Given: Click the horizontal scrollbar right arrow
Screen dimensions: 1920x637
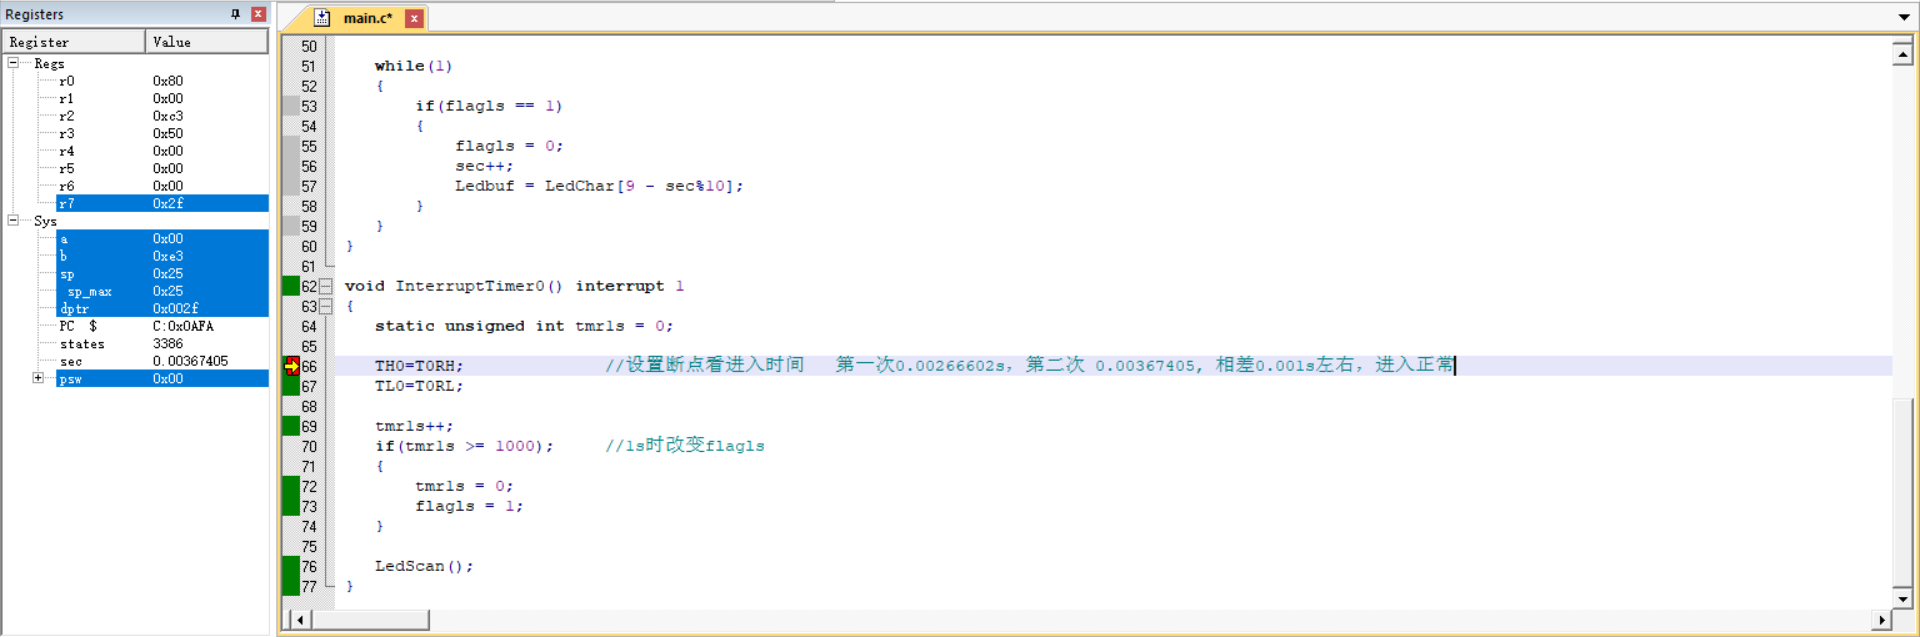Looking at the screenshot, I should click(x=1881, y=620).
